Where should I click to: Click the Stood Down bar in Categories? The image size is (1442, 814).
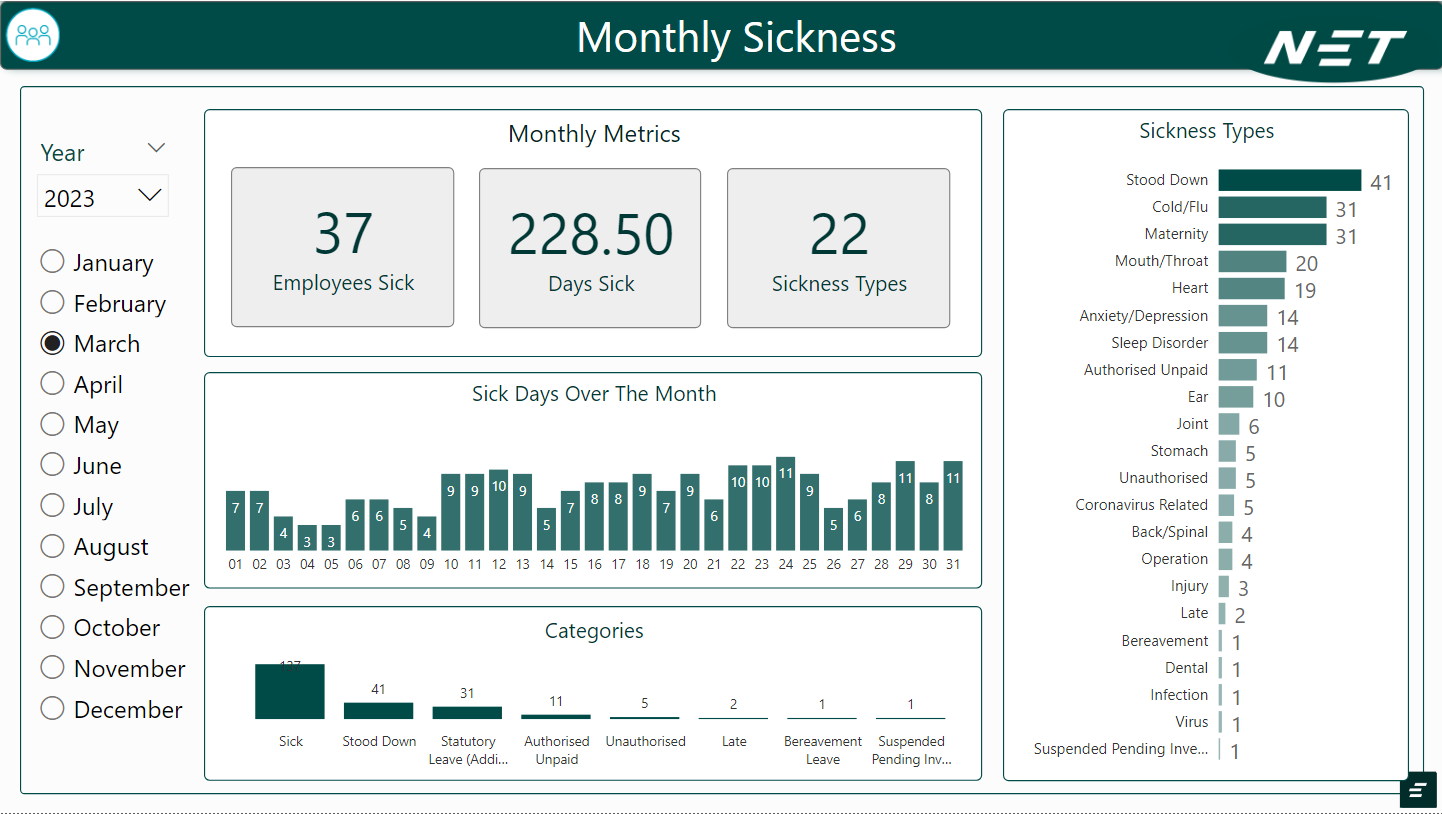[x=378, y=711]
